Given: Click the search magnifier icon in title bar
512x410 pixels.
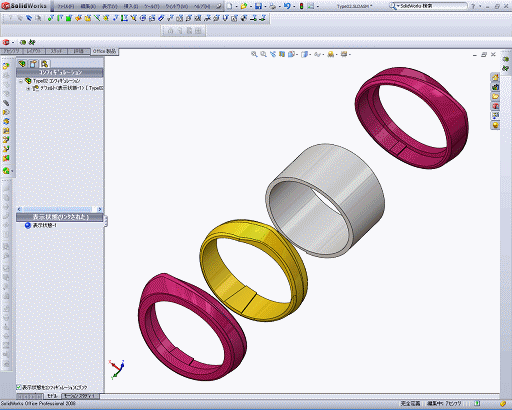Looking at the screenshot, I should 392,6.
